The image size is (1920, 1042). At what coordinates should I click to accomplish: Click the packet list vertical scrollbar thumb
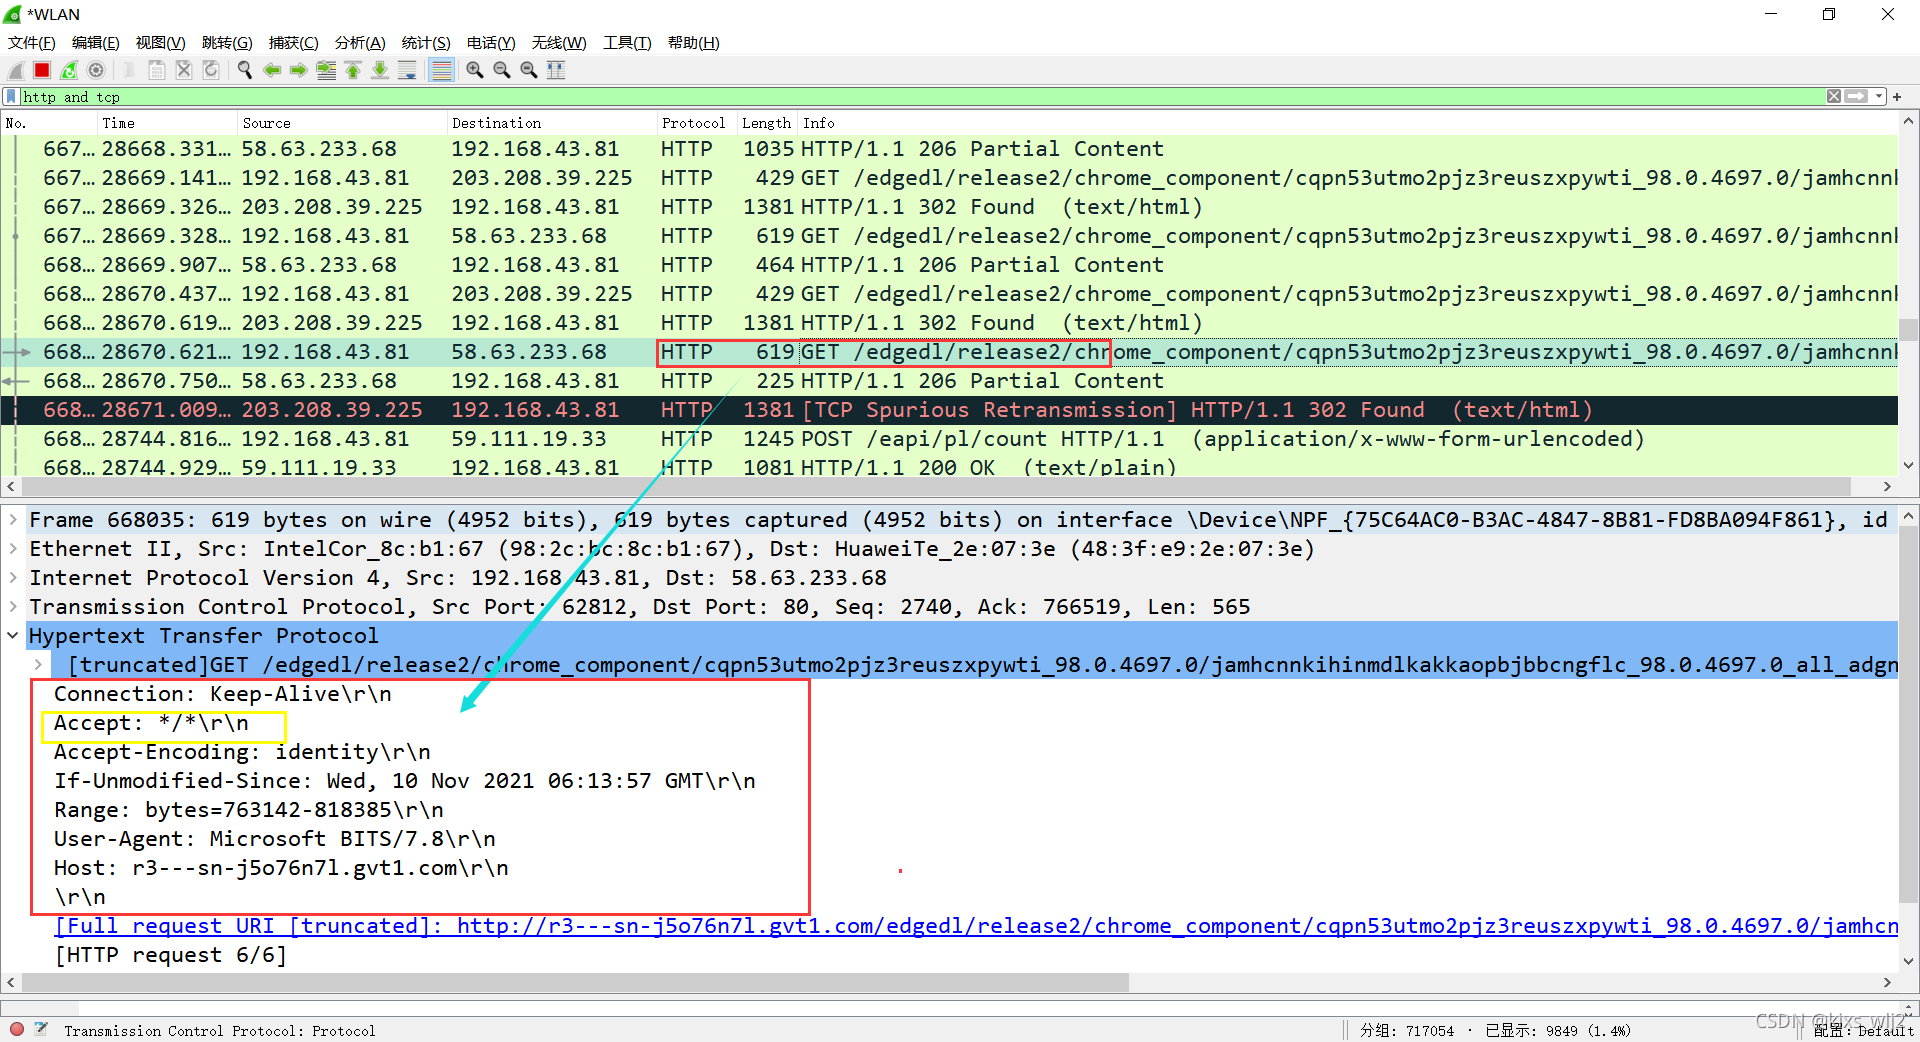[1908, 330]
